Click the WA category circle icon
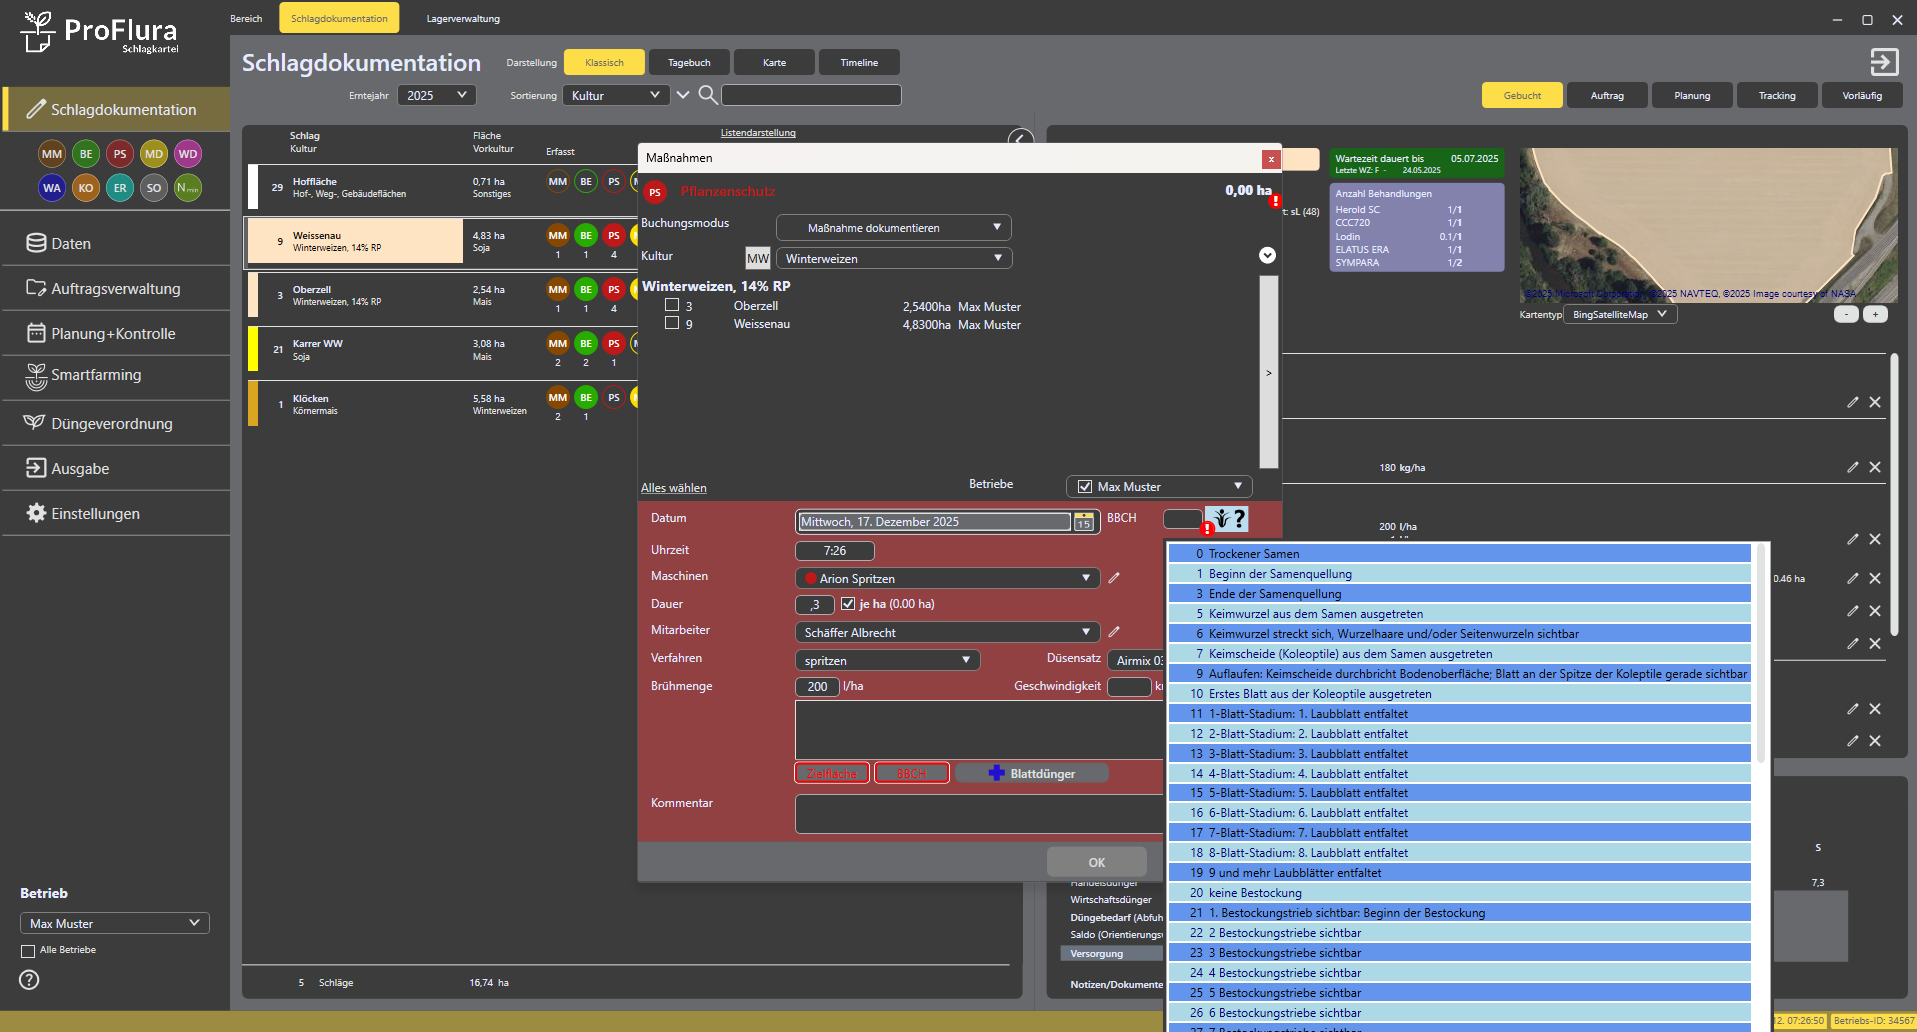The height and width of the screenshot is (1032, 1917). [52, 188]
